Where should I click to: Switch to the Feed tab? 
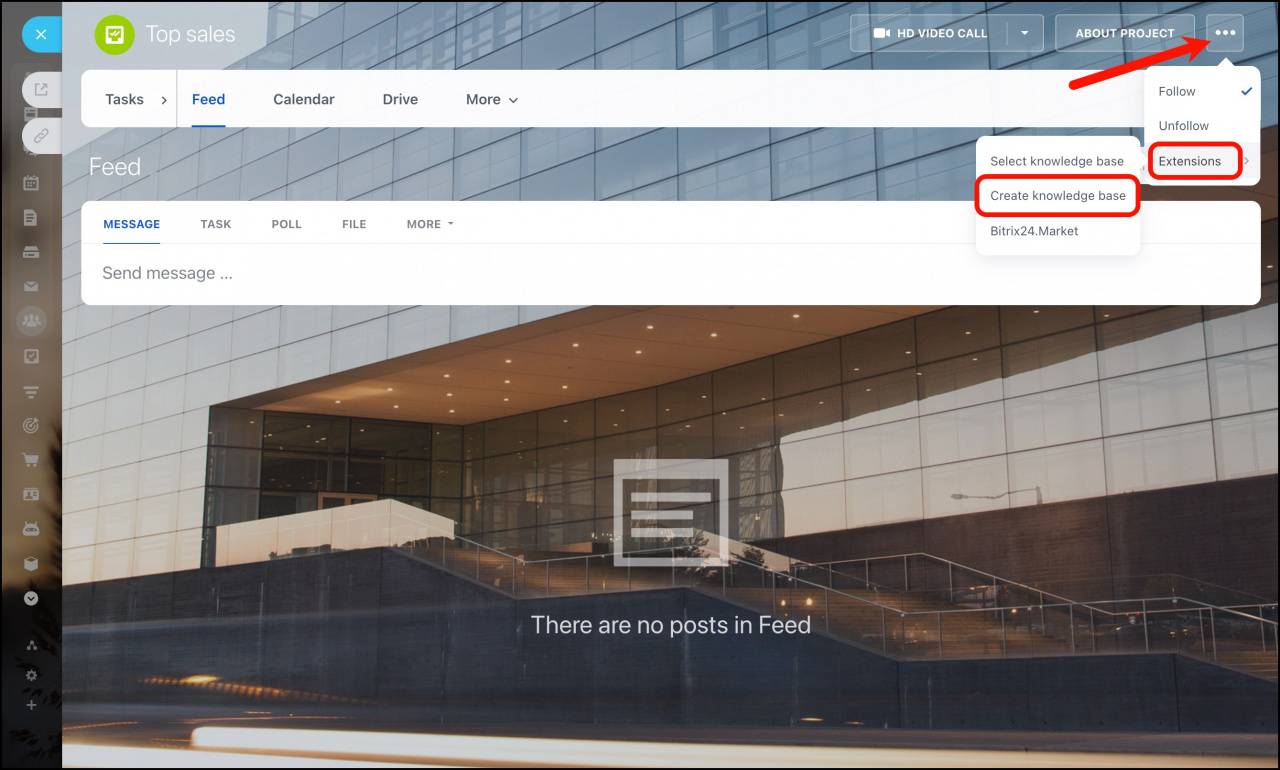tap(208, 99)
